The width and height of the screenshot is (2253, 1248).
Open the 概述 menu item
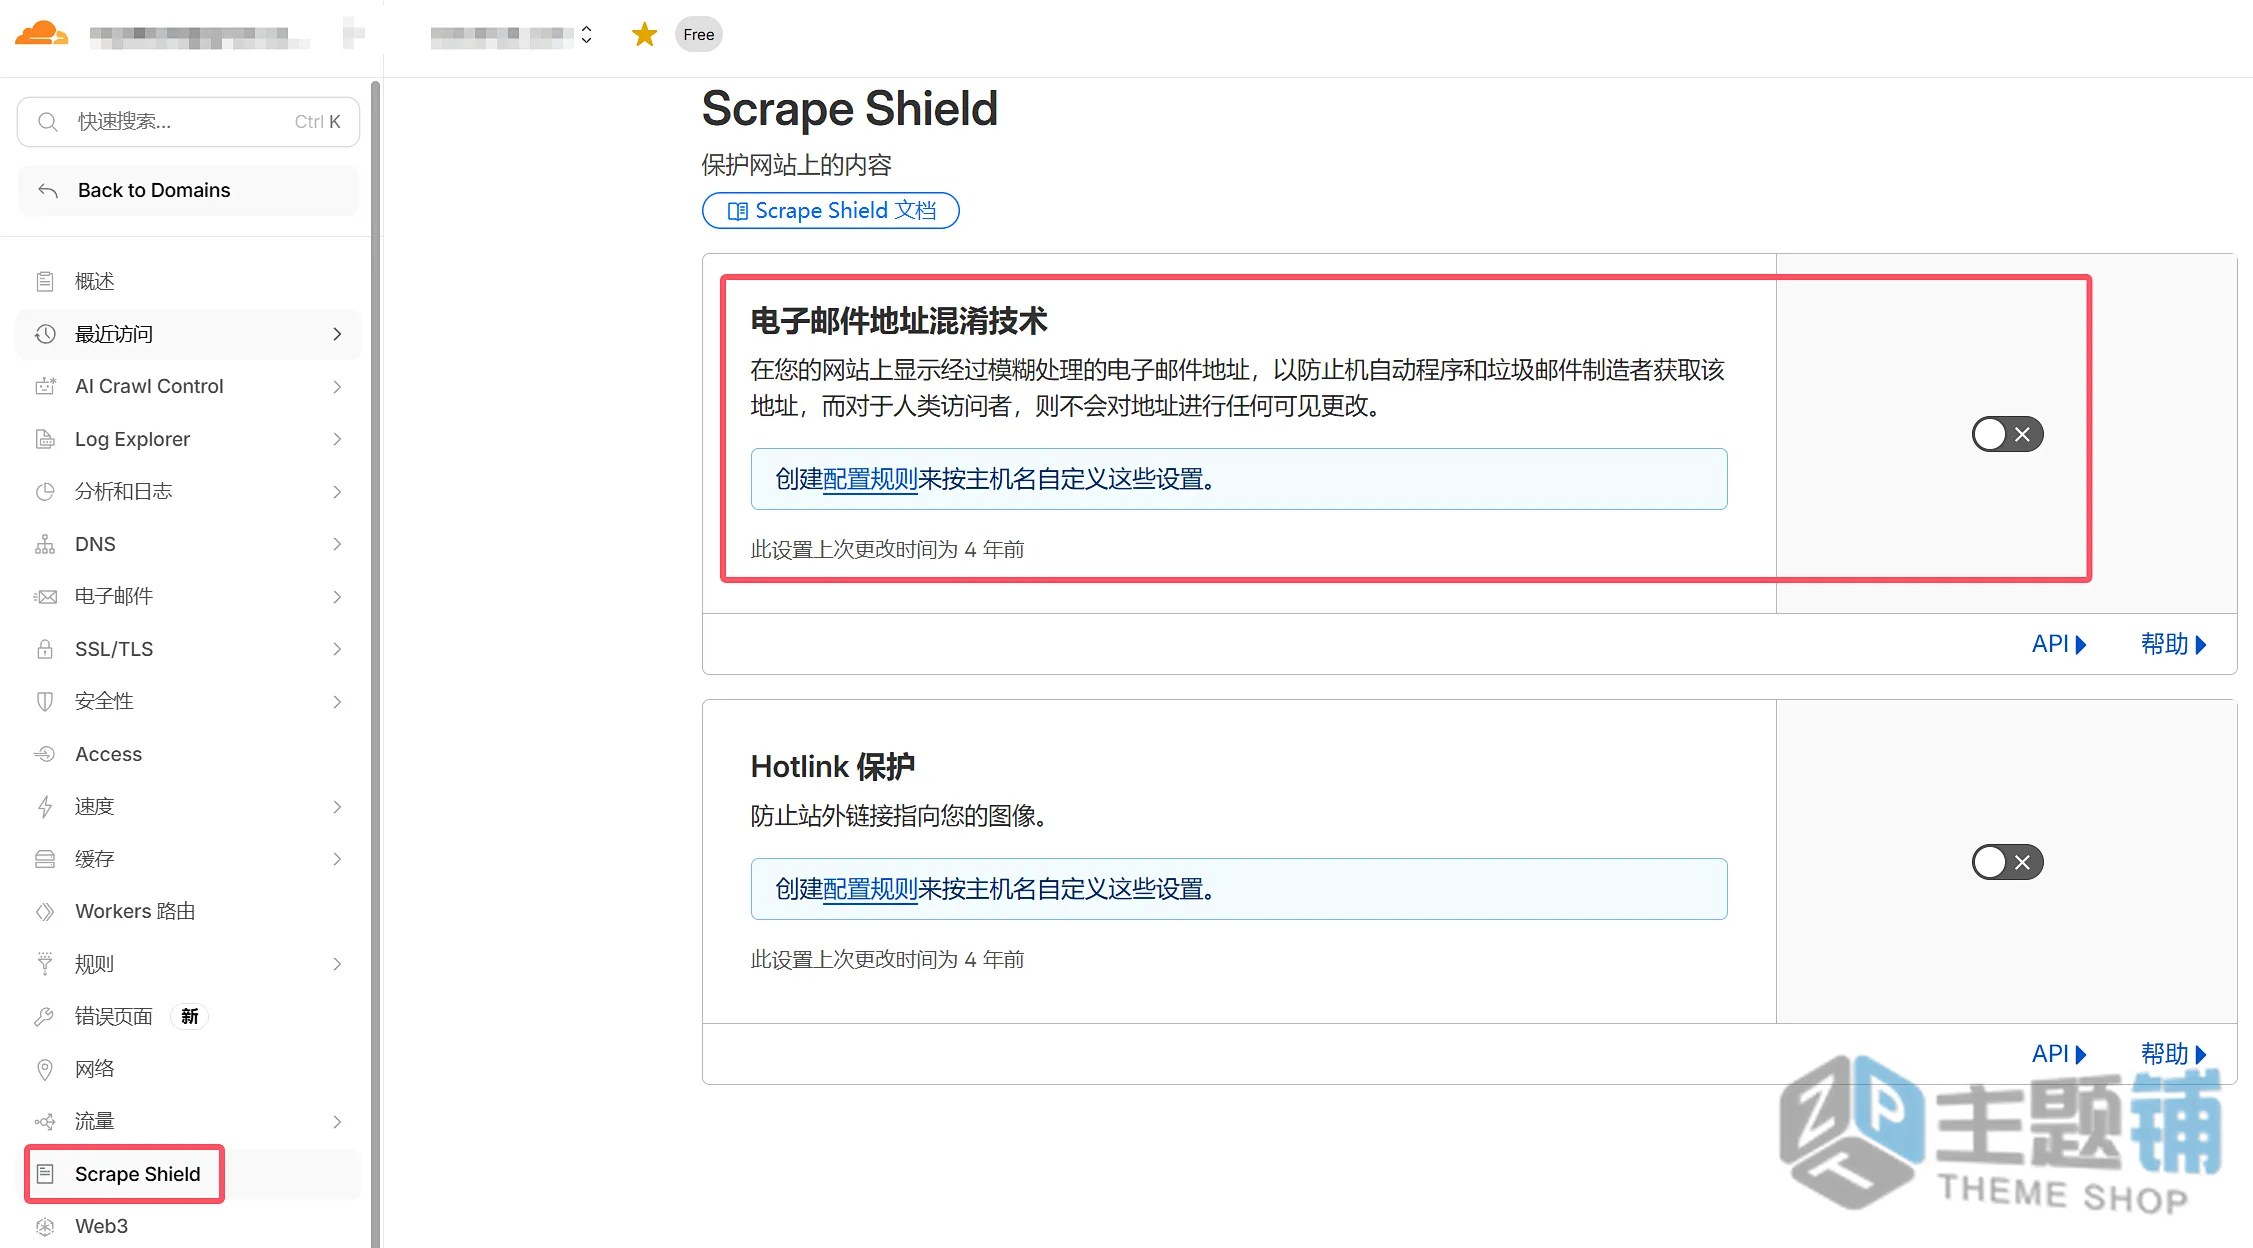188,282
